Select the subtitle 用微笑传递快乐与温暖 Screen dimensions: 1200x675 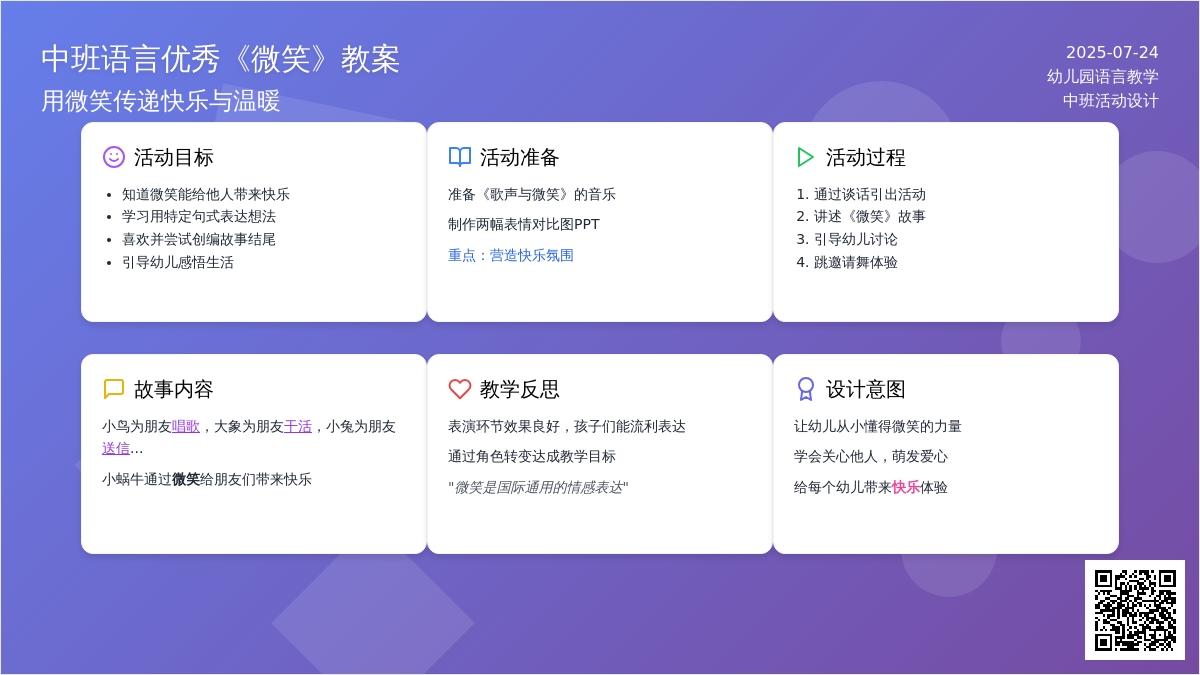click(x=161, y=101)
